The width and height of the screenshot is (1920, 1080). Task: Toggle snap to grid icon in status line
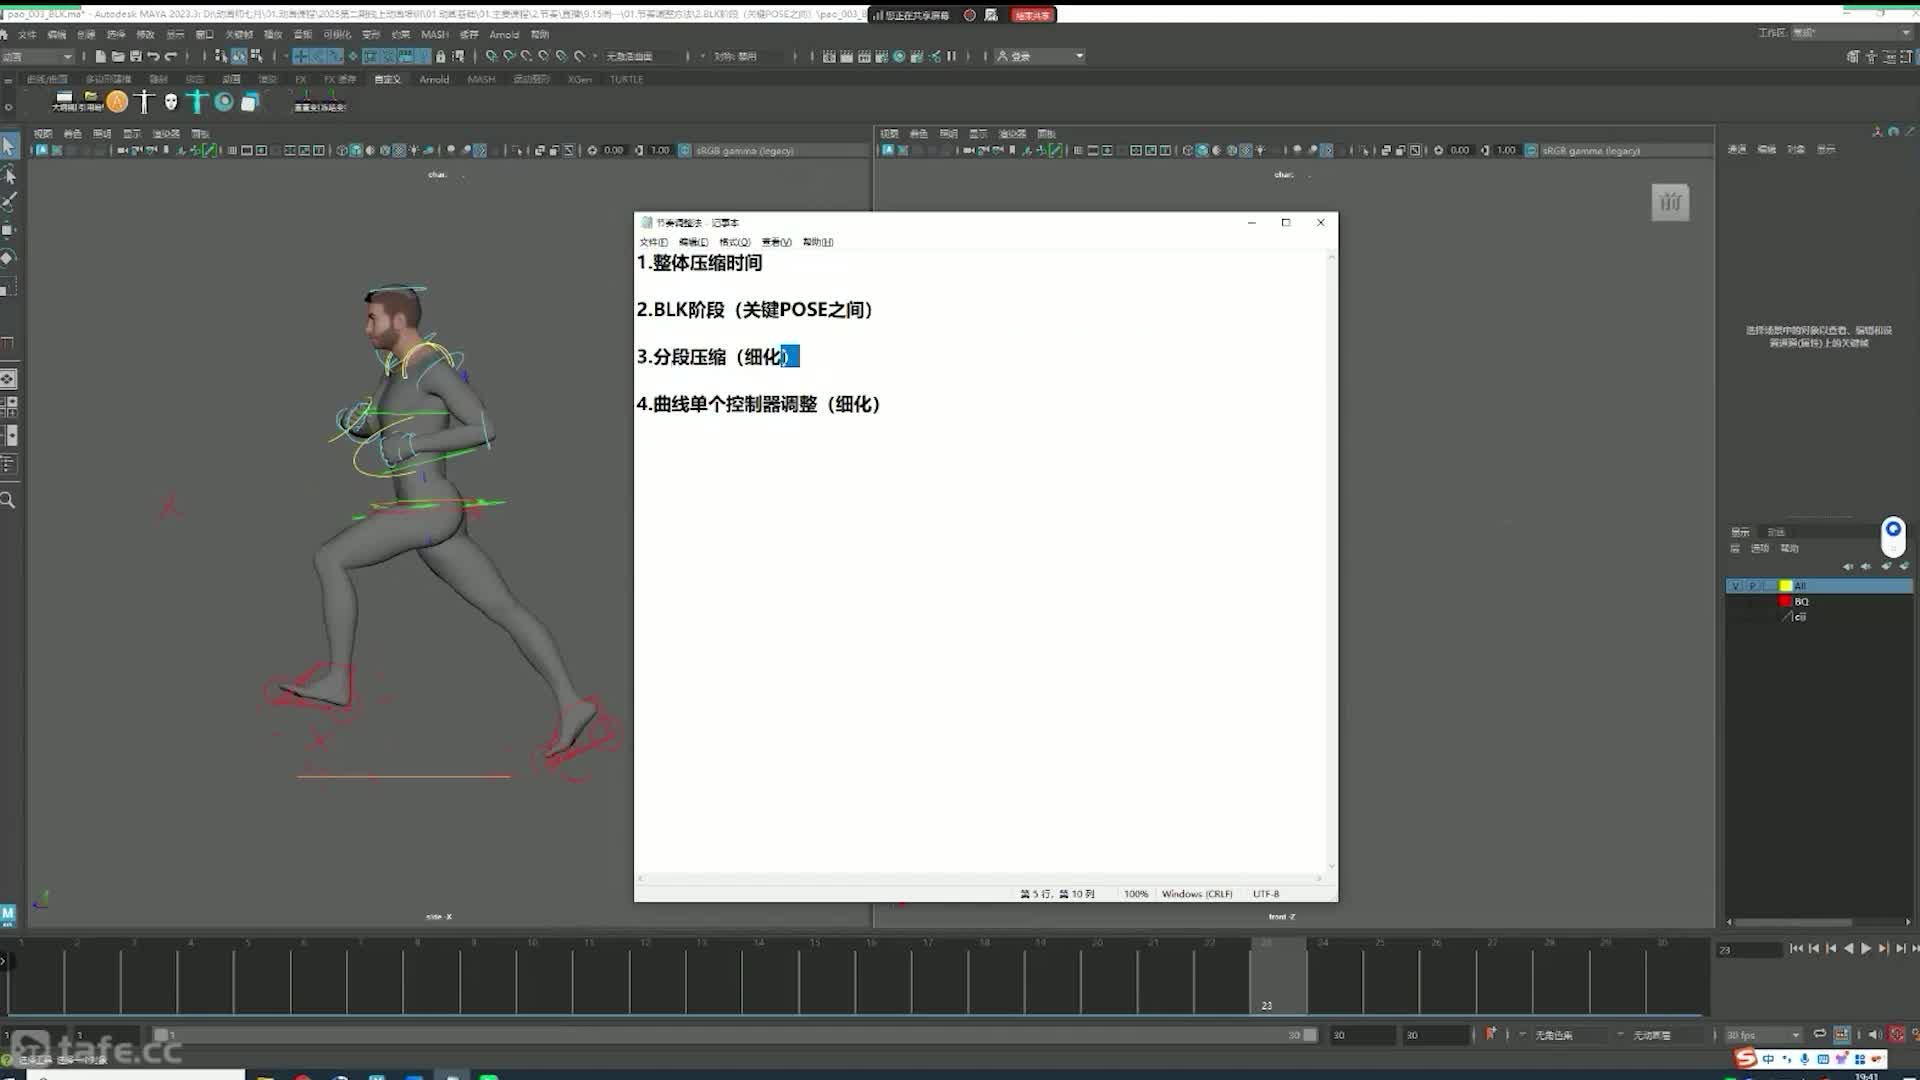click(x=491, y=56)
